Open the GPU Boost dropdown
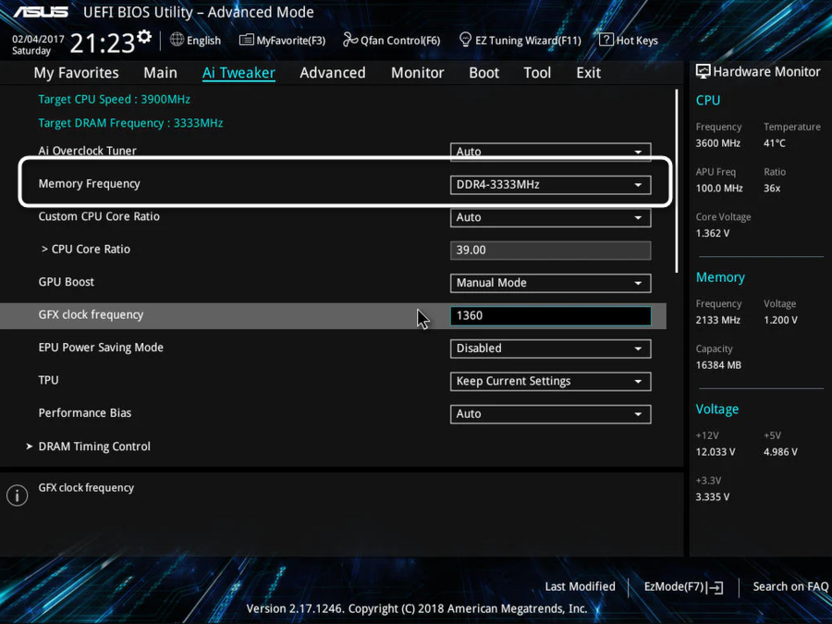 click(x=550, y=283)
